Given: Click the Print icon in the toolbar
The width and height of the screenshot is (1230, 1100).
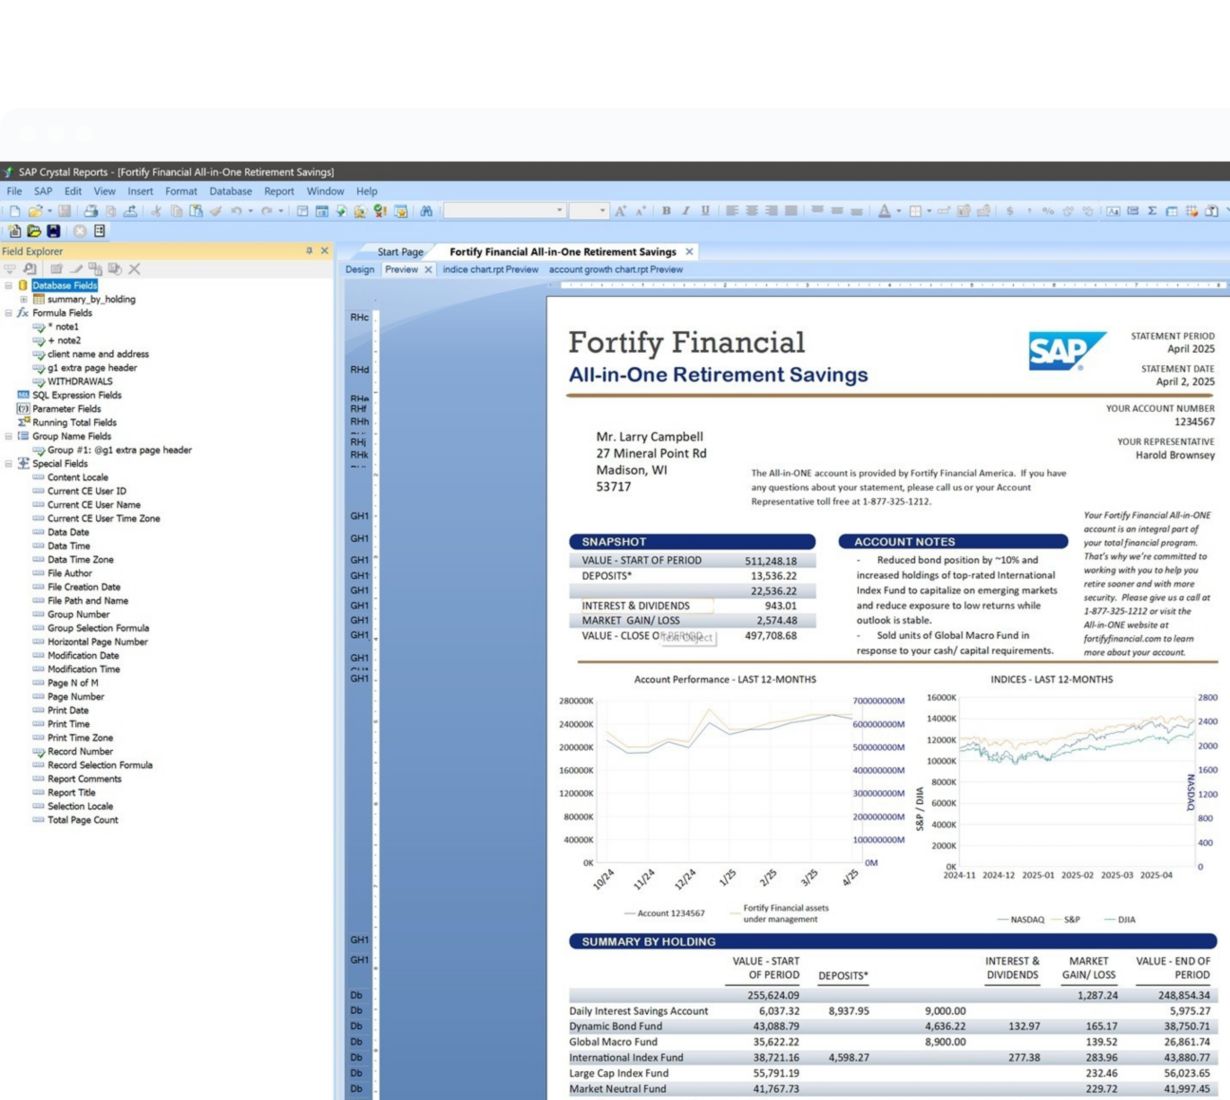Looking at the screenshot, I should coord(91,211).
